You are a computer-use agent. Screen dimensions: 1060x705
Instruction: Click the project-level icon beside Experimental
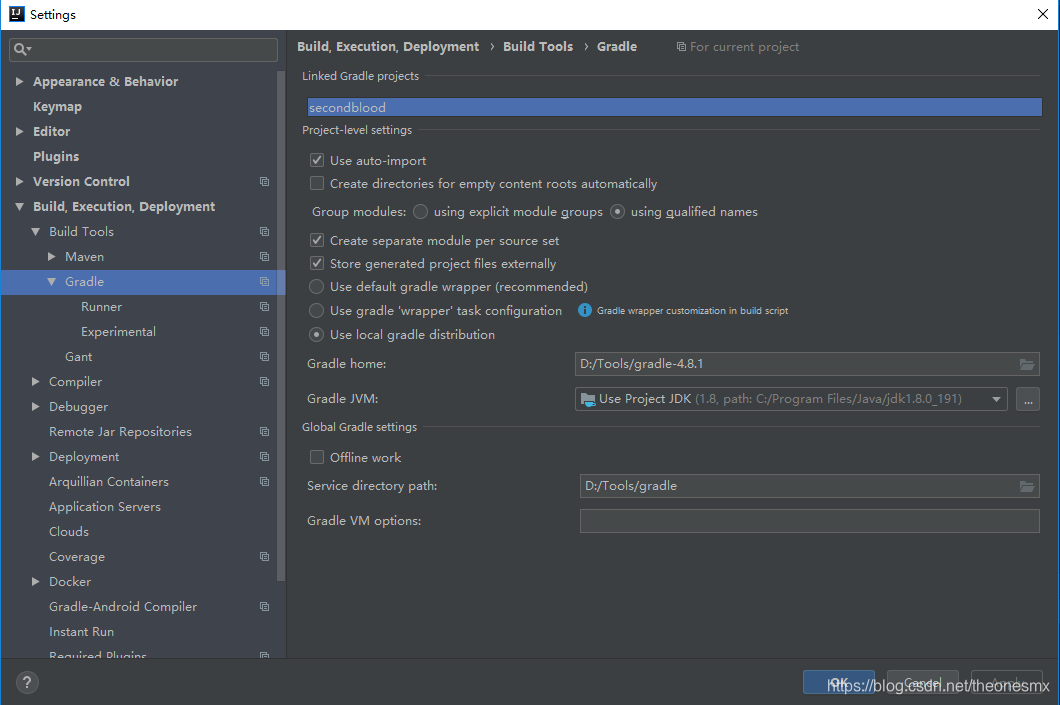point(264,332)
